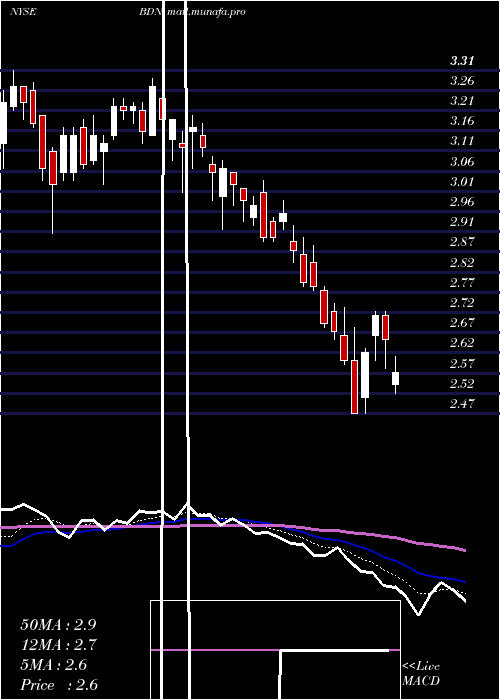Click the <<Live MACD label
This screenshot has width=500, height=700.
pos(421,674)
